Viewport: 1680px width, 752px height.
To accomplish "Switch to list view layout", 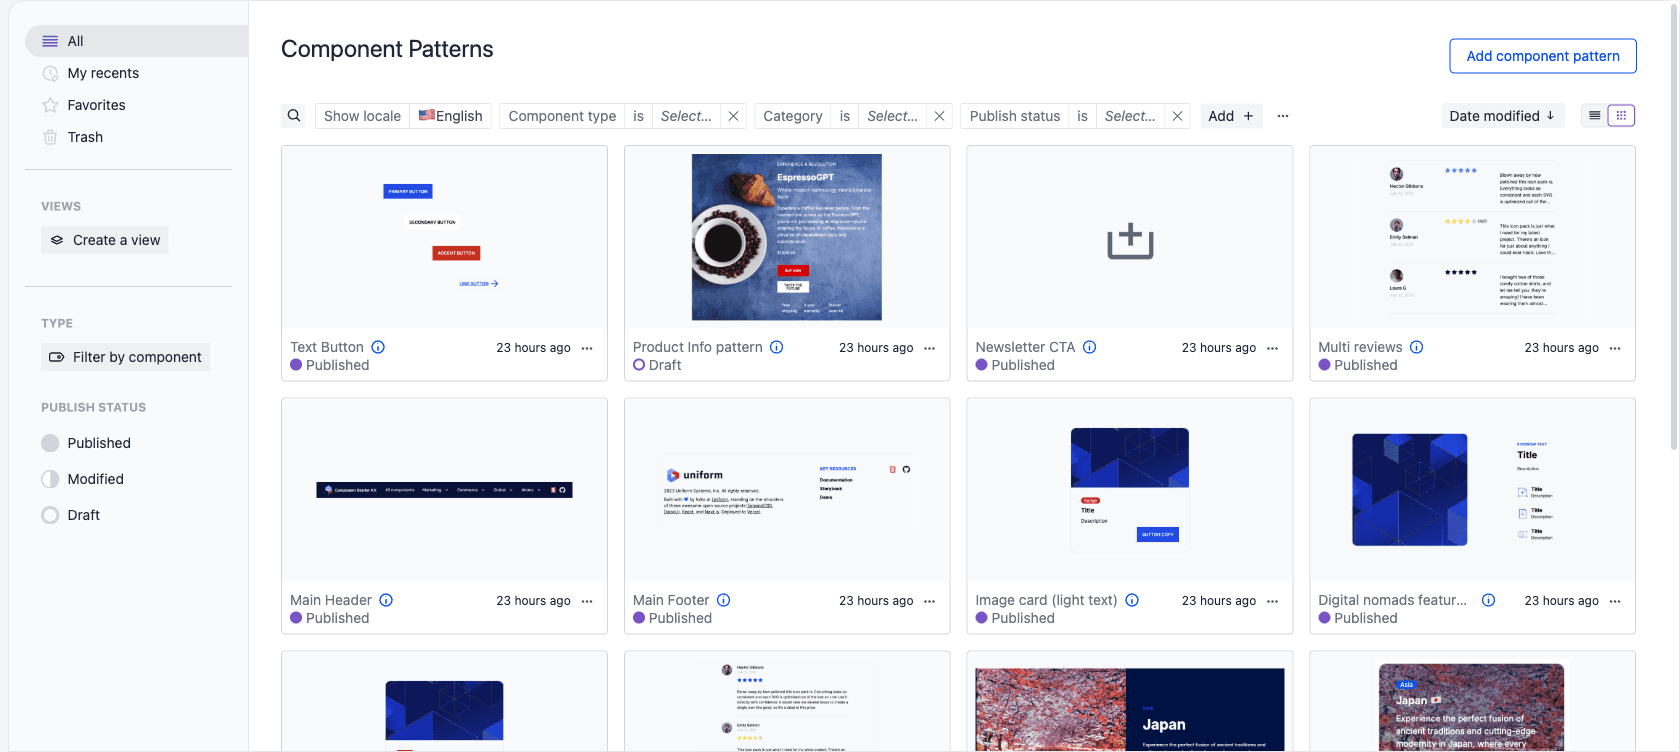I will pyautogui.click(x=1595, y=116).
